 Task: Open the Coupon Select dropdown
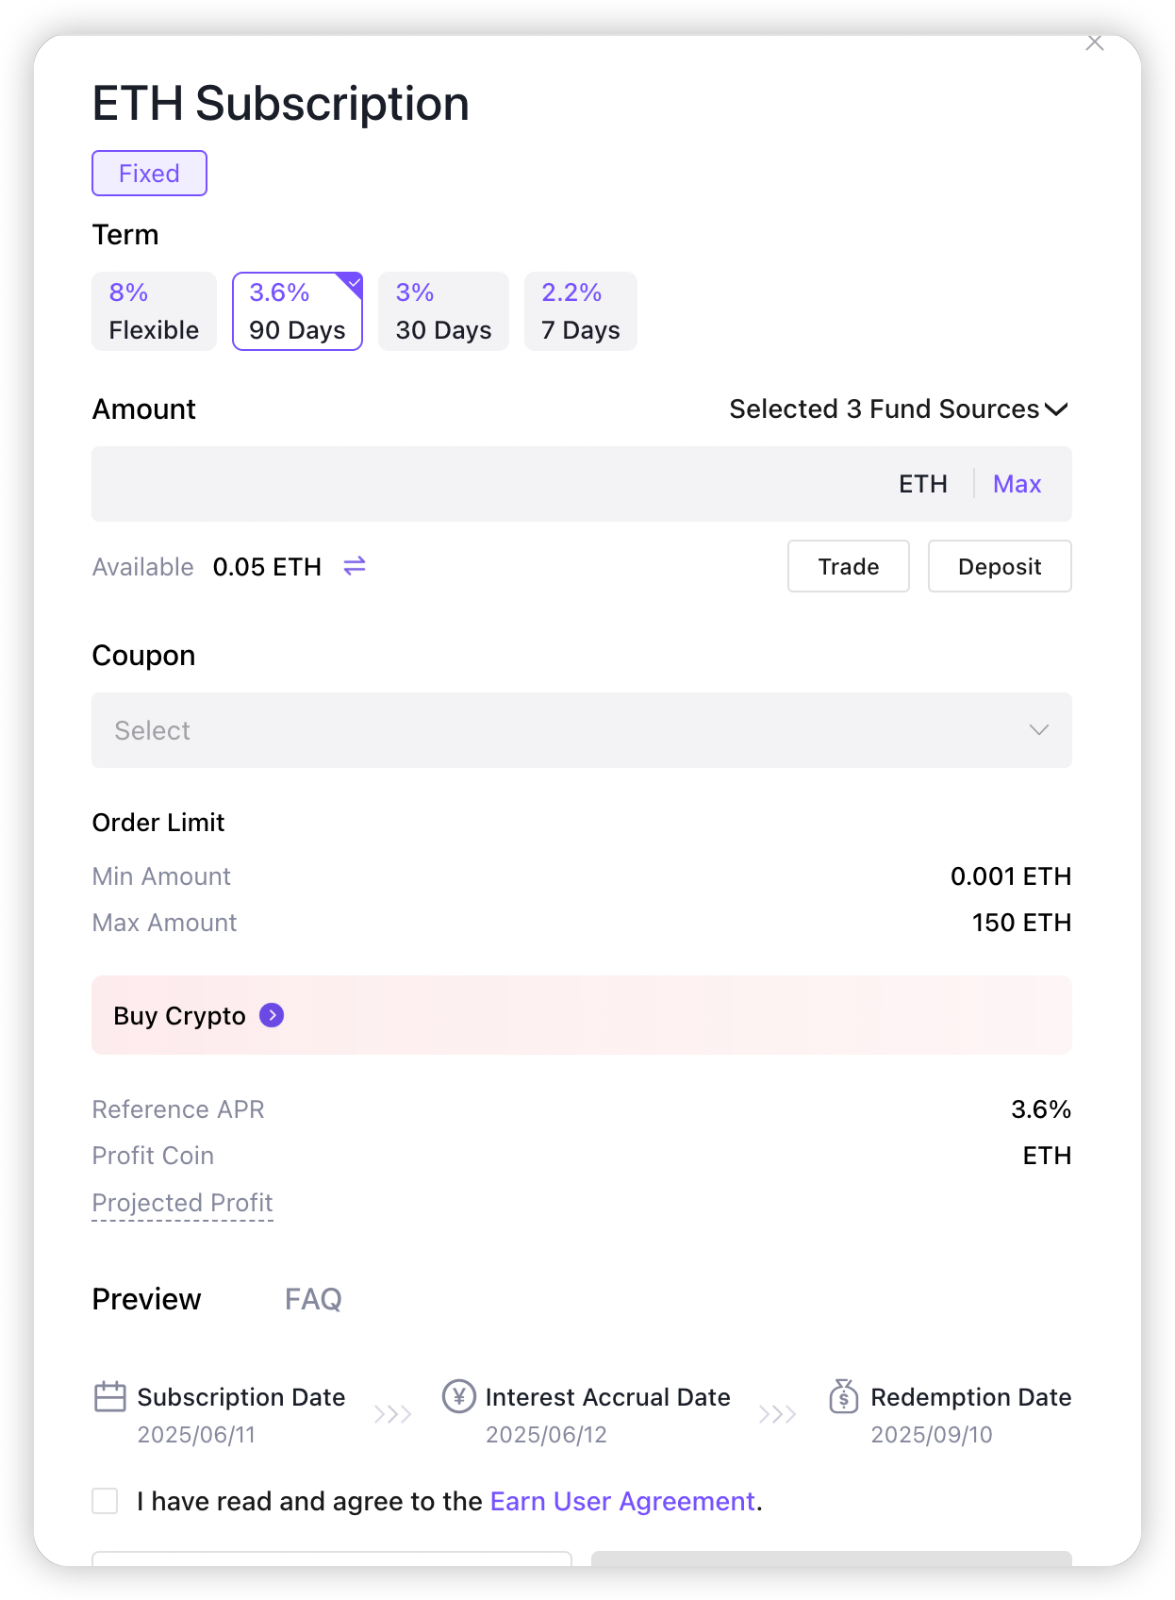click(x=582, y=730)
